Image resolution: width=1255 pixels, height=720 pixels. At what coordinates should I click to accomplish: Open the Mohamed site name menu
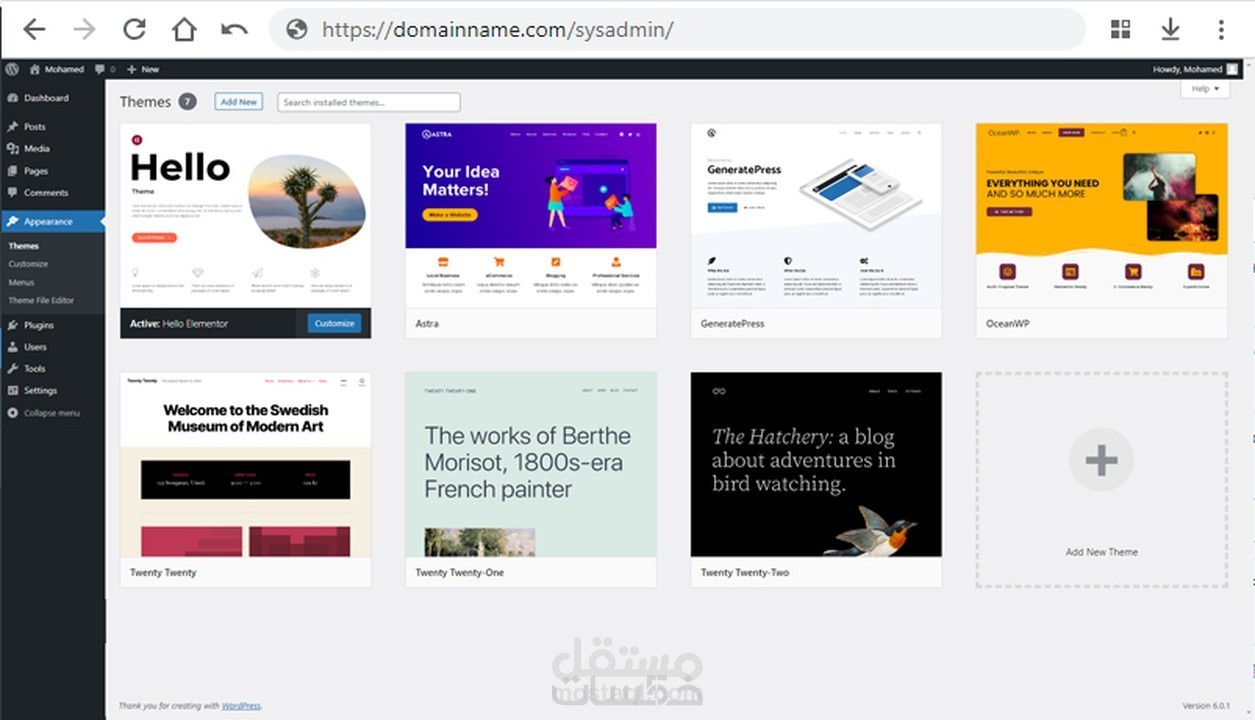[x=57, y=69]
